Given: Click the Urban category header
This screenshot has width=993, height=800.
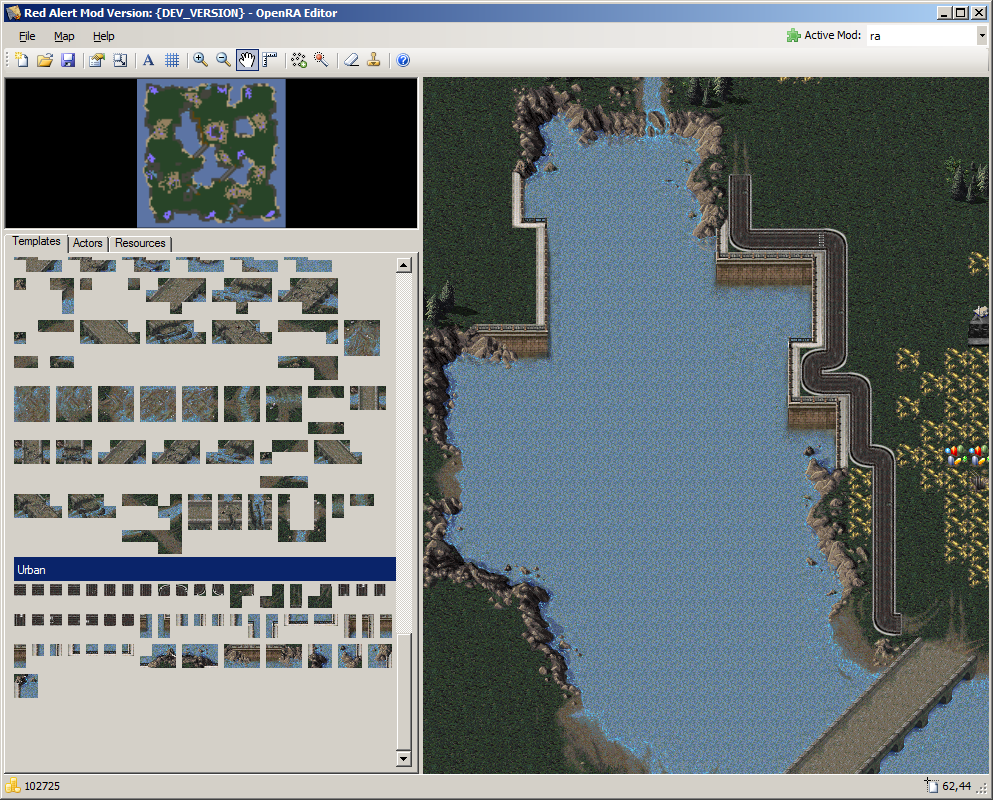Looking at the screenshot, I should [x=205, y=569].
